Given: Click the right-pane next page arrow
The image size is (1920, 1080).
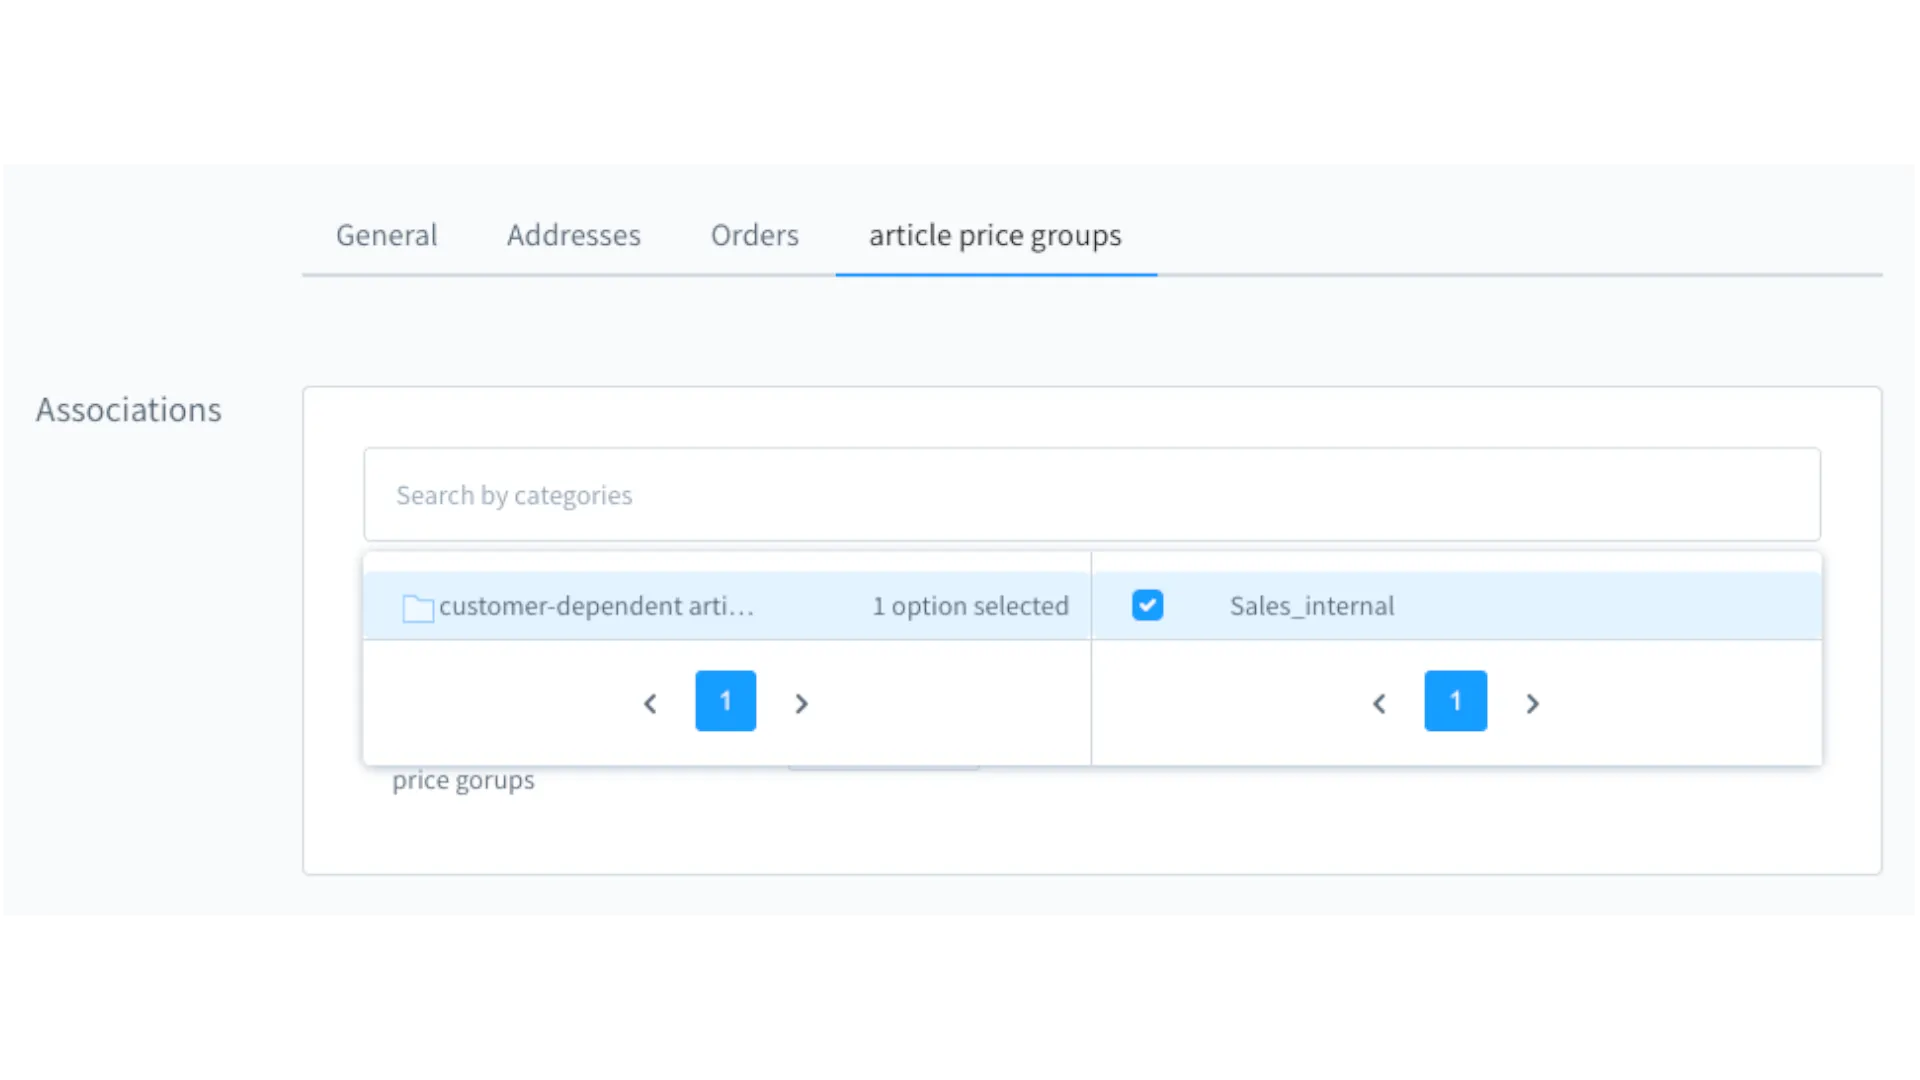Looking at the screenshot, I should [x=1533, y=703].
